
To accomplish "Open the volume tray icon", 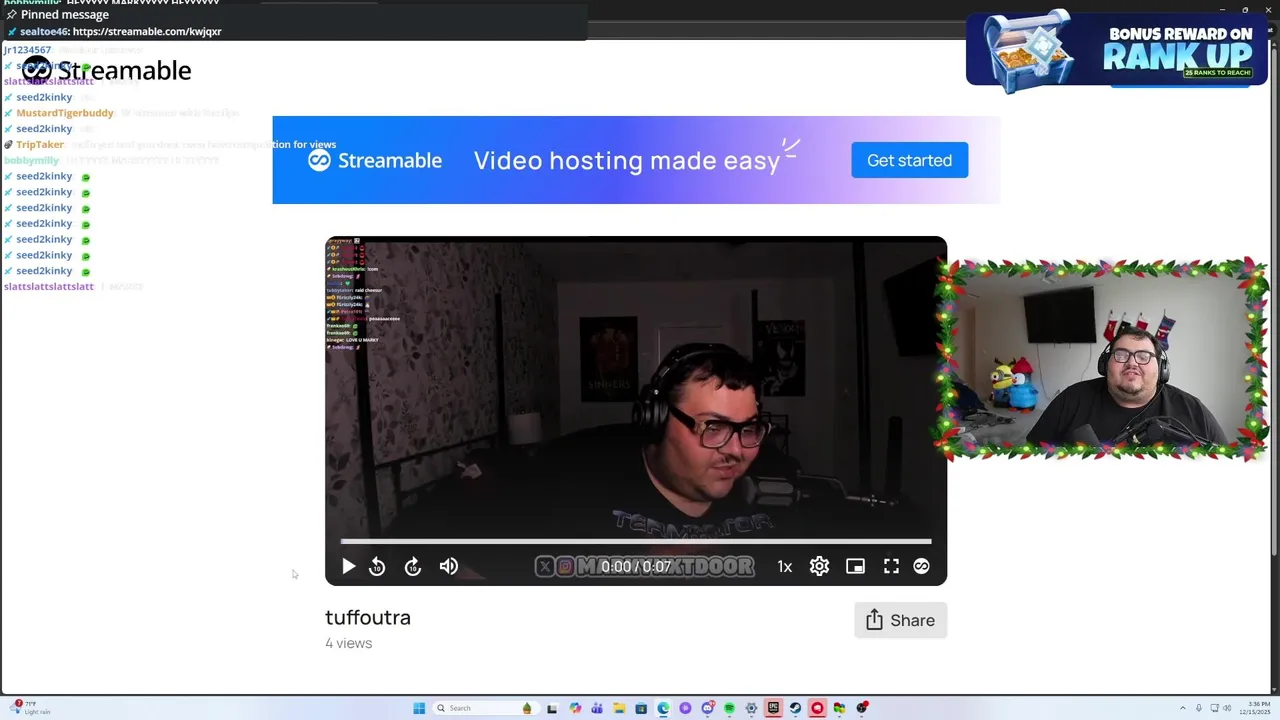I will [x=1227, y=708].
